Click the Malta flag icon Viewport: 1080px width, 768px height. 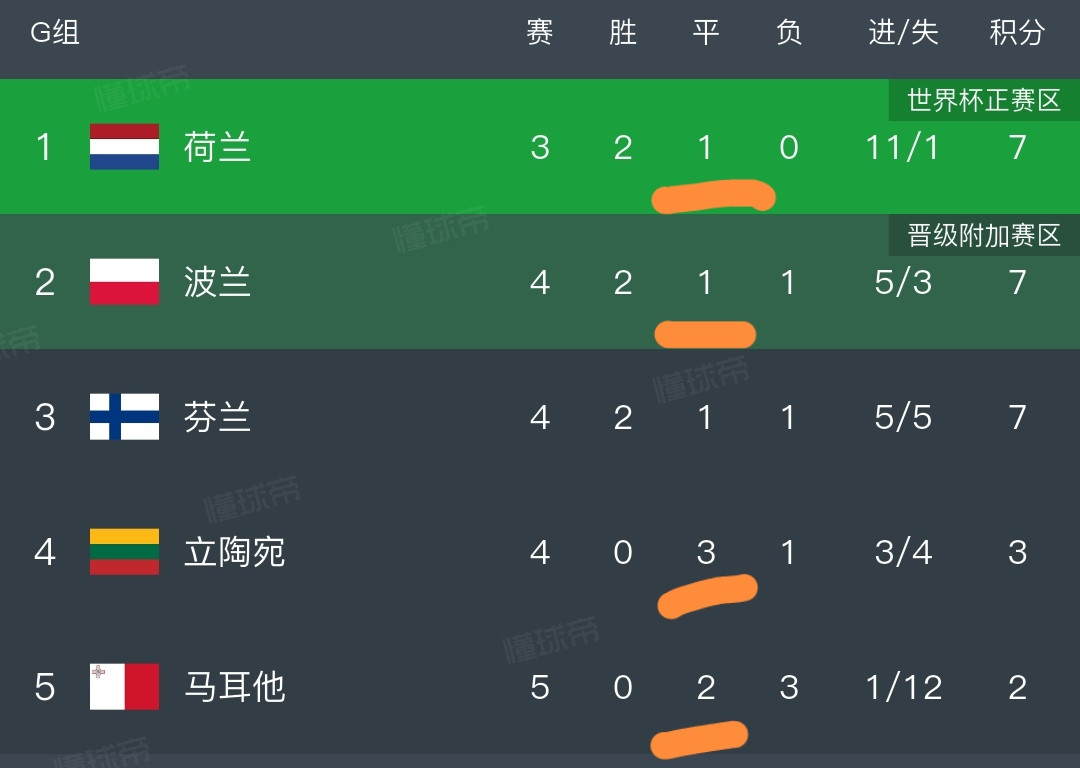coord(125,687)
